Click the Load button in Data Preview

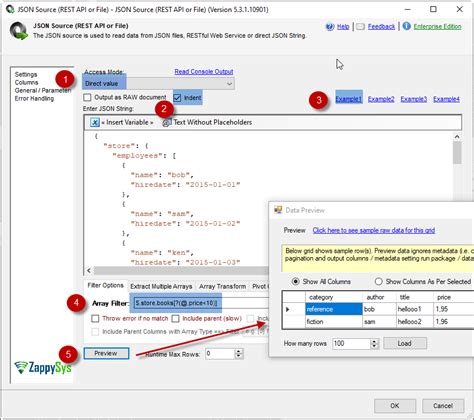(x=405, y=343)
